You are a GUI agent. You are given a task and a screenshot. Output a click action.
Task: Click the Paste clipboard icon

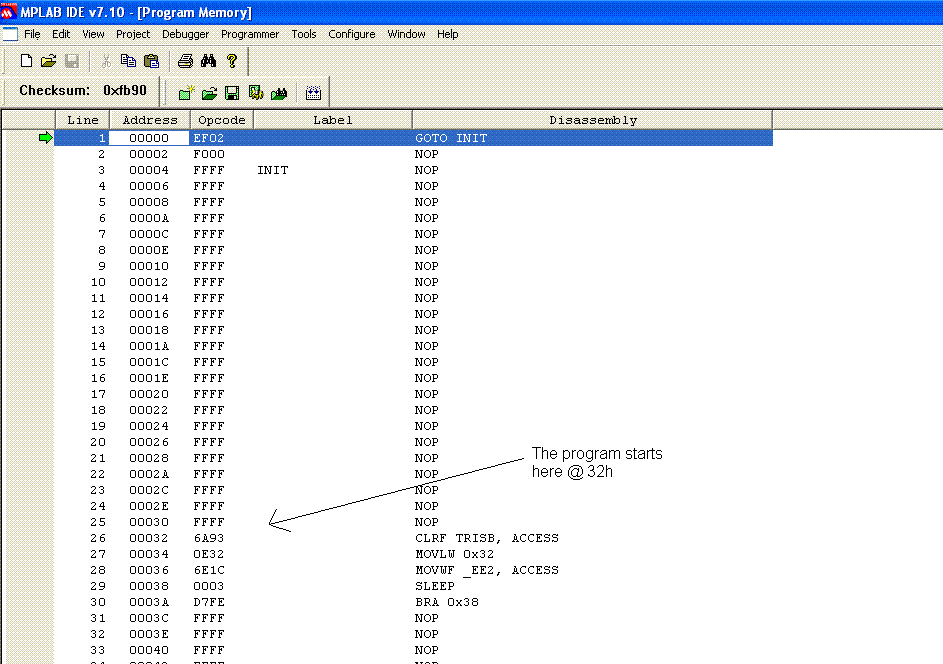[151, 61]
